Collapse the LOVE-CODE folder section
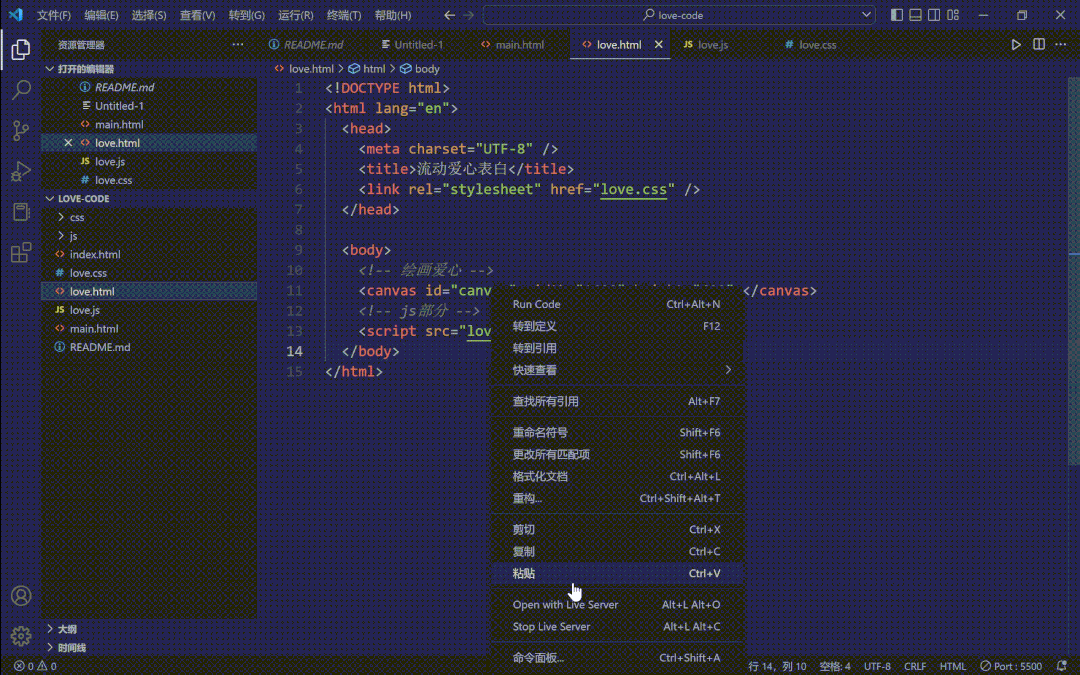Screen dimensions: 1080x675 50,198
